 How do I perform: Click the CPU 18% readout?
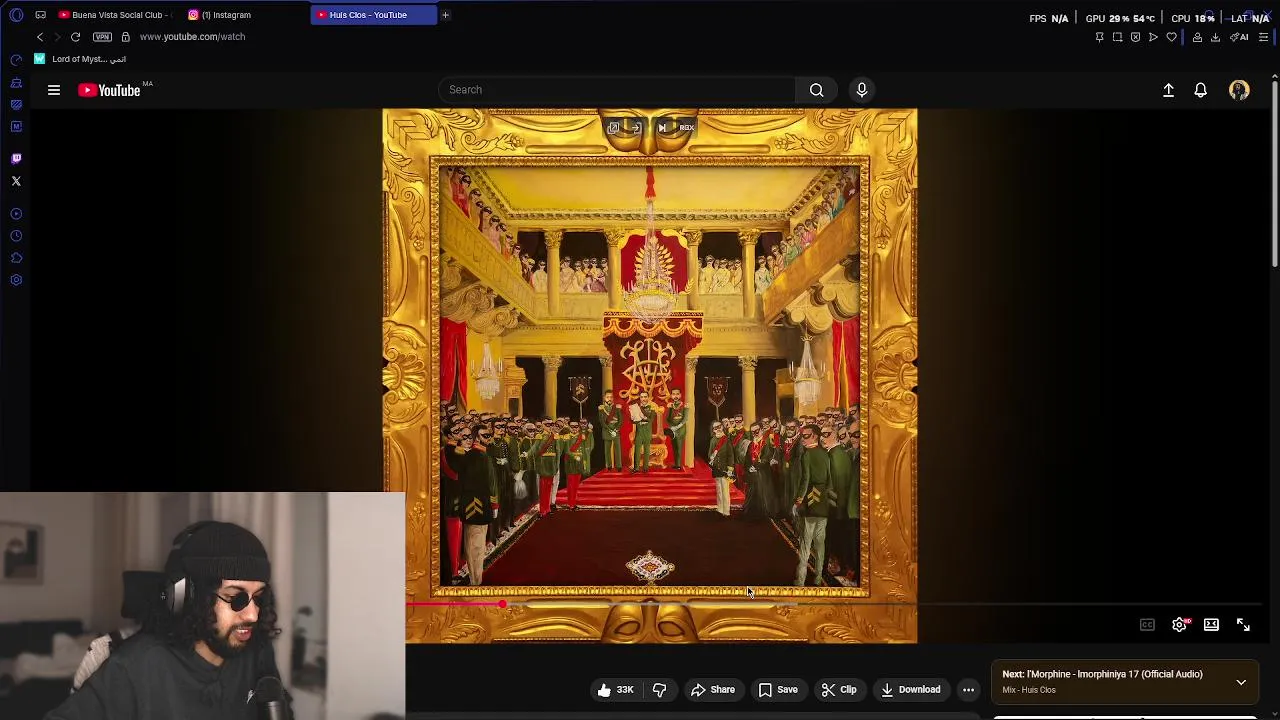click(x=1192, y=19)
